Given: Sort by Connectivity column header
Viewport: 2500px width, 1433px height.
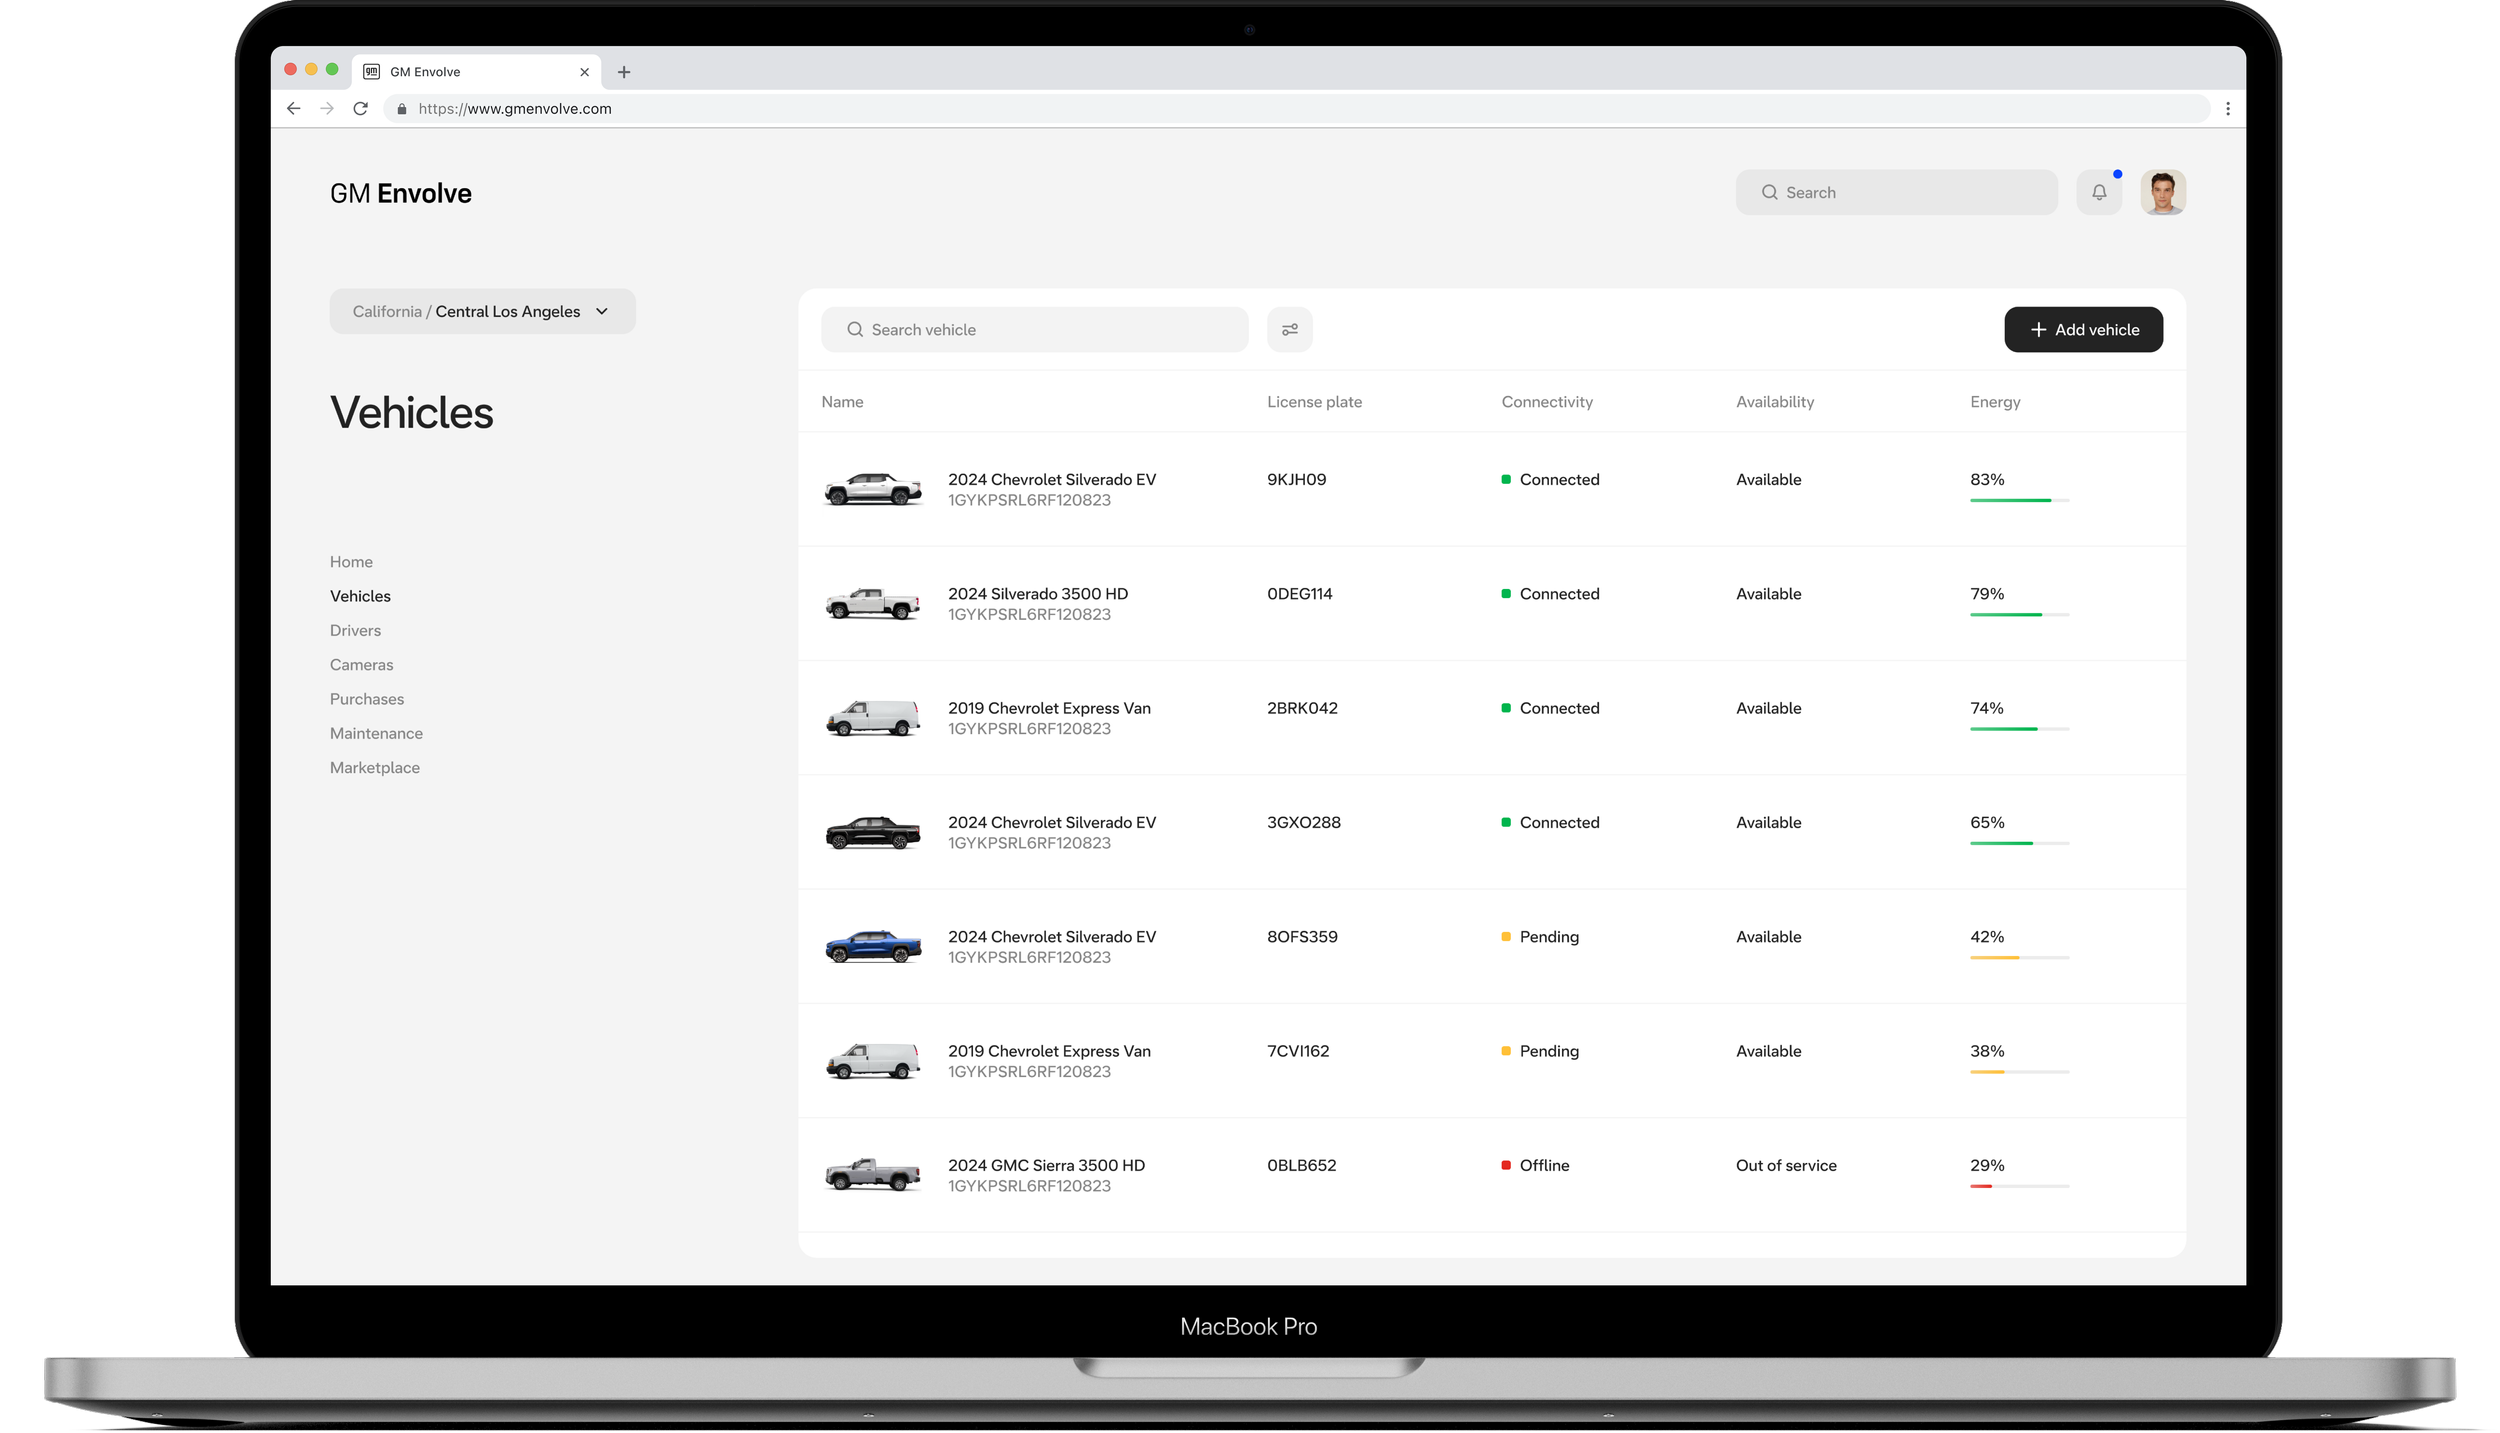Looking at the screenshot, I should click(1546, 401).
